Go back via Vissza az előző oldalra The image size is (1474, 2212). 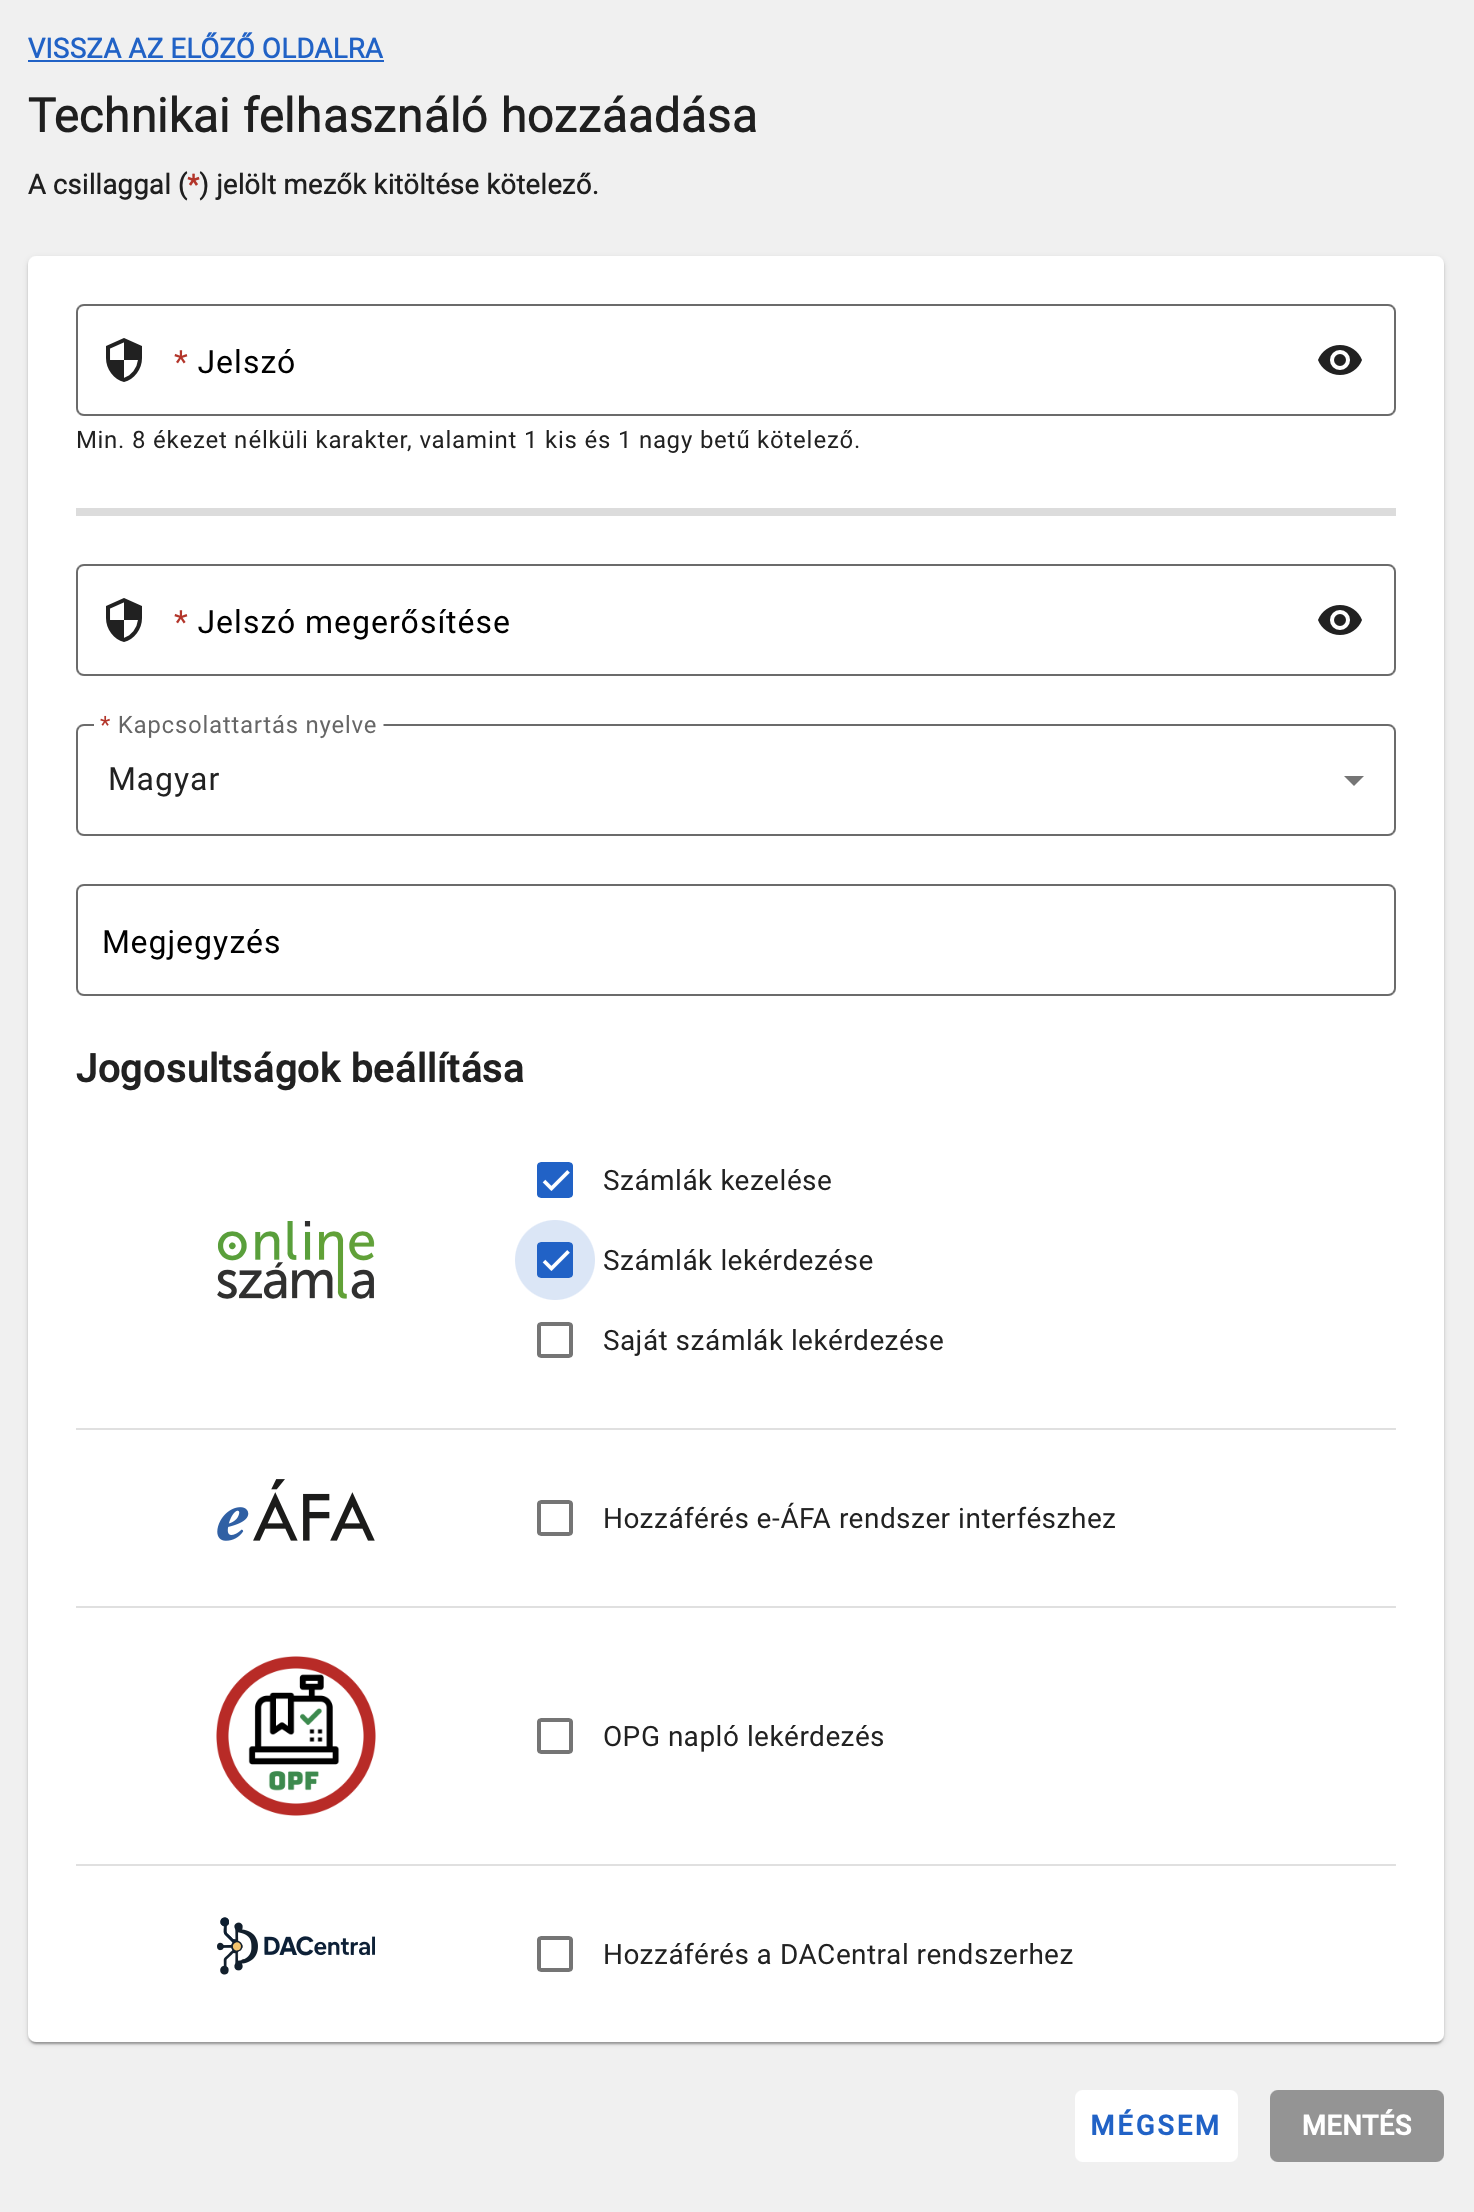(206, 48)
